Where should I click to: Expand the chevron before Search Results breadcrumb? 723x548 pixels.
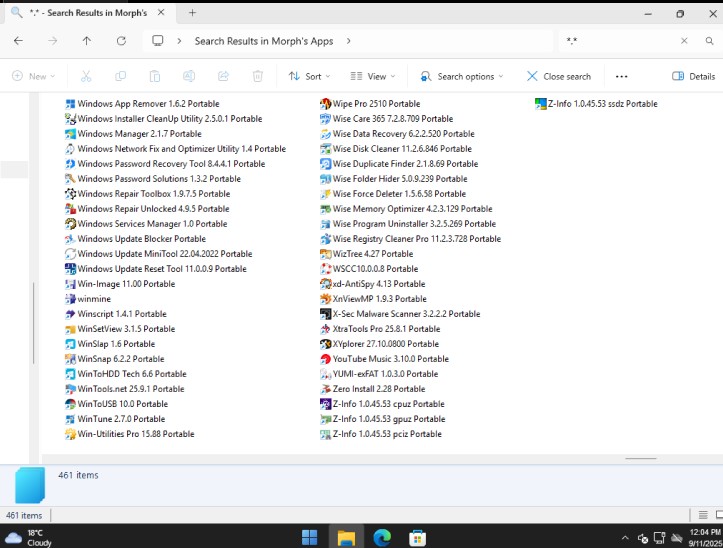click(179, 41)
